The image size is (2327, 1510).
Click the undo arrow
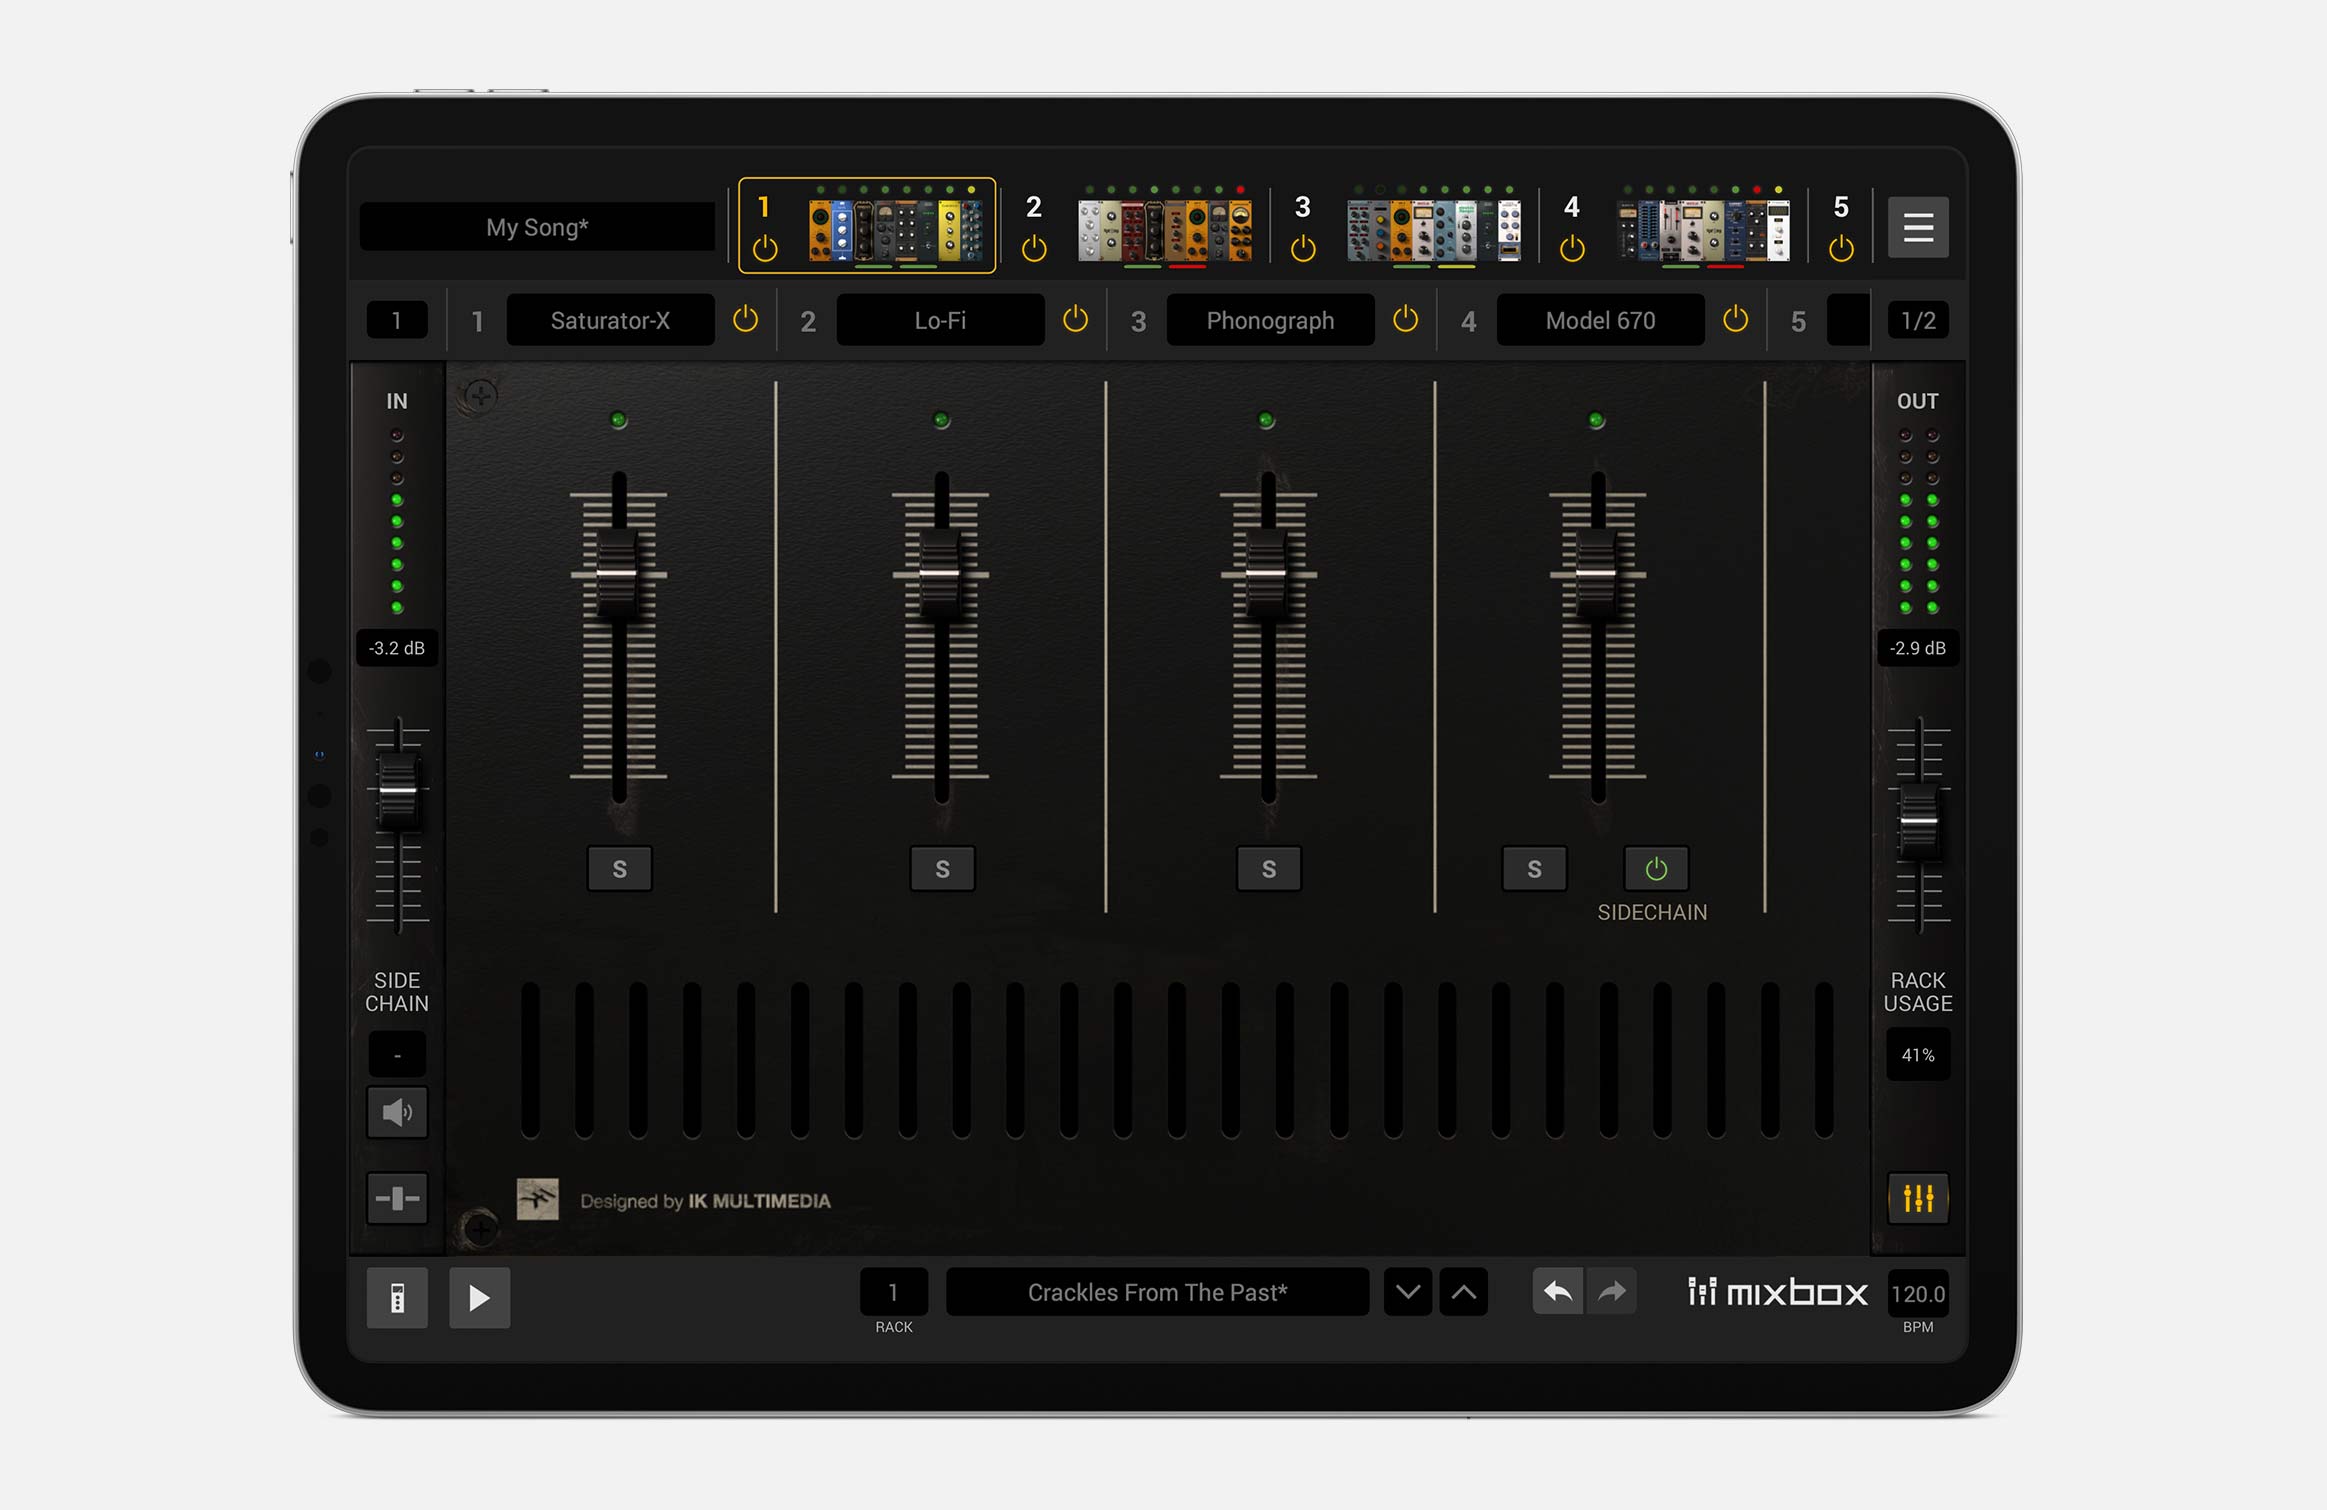click(x=1557, y=1292)
